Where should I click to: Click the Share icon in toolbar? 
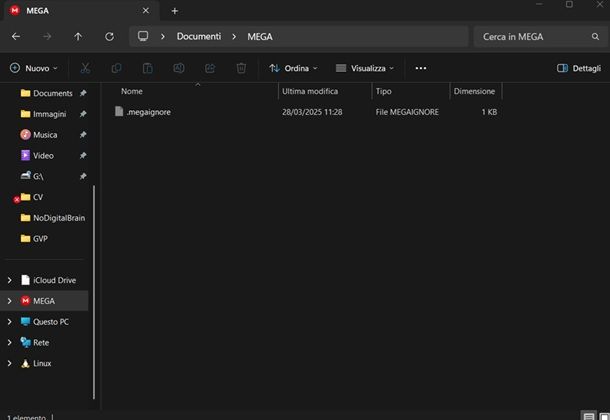[x=210, y=68]
